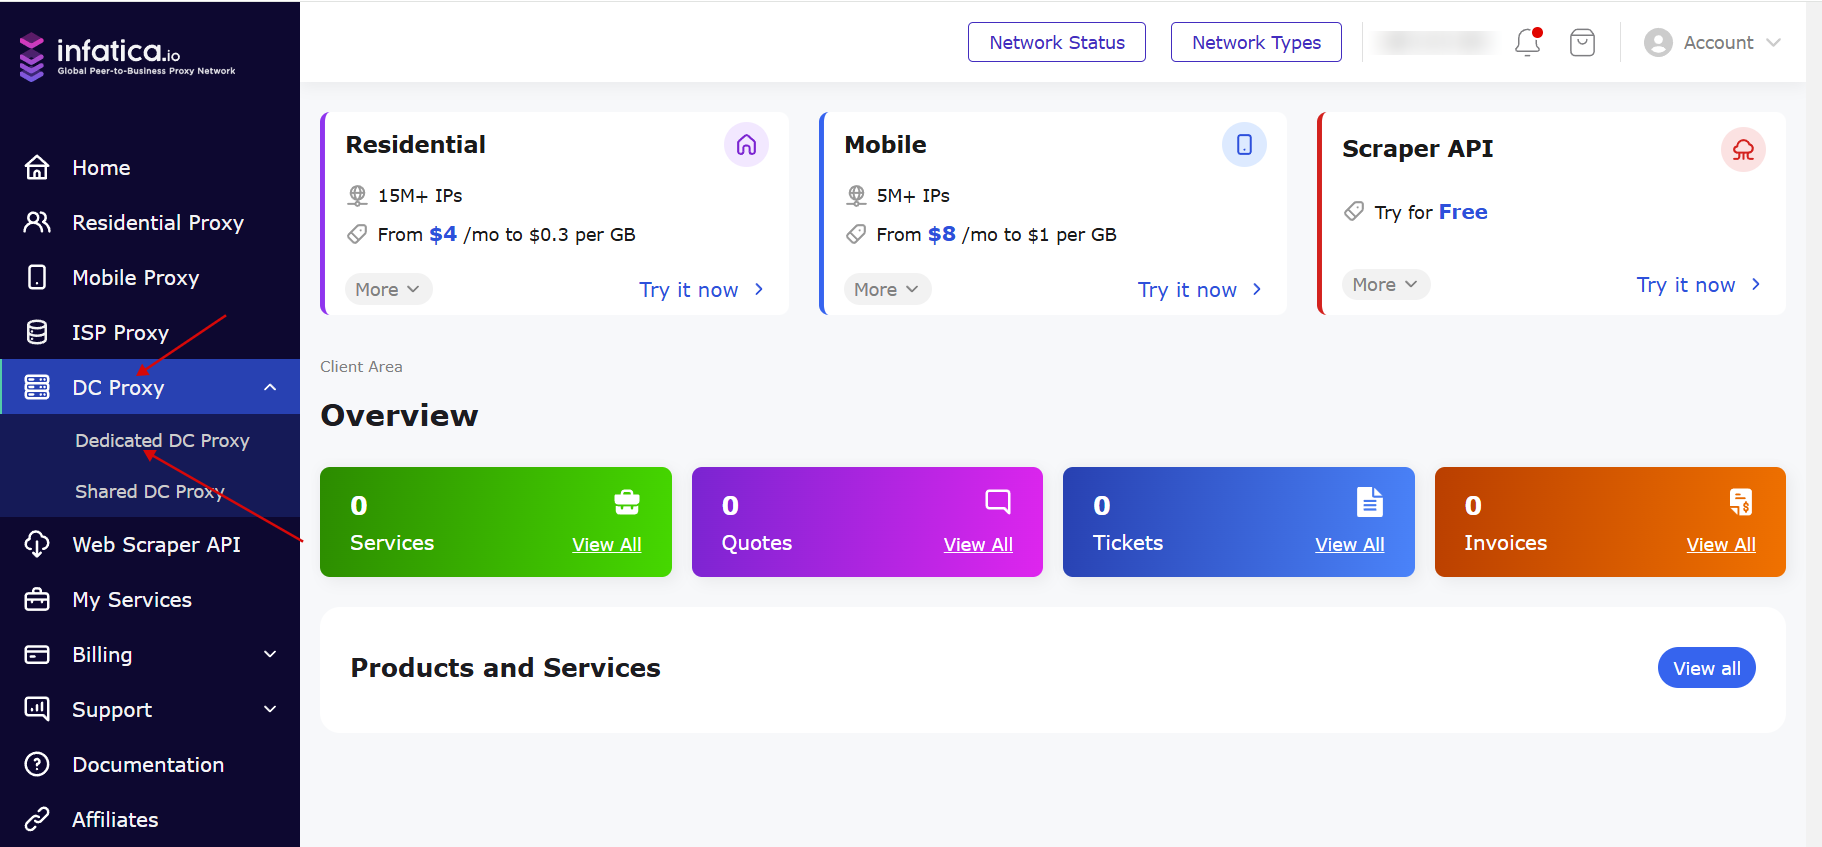This screenshot has height=847, width=1822.
Task: Click the Quotes tile message icon
Action: (998, 502)
